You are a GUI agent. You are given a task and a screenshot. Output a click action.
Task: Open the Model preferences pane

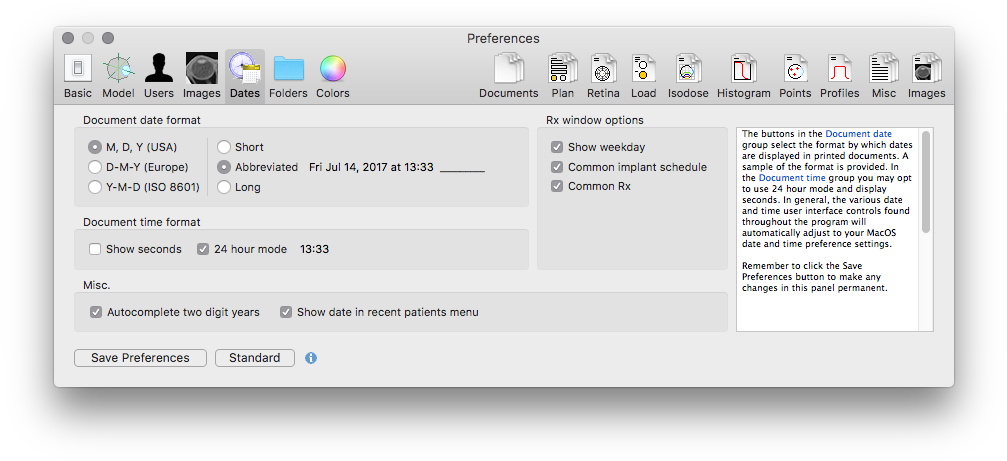pyautogui.click(x=119, y=76)
